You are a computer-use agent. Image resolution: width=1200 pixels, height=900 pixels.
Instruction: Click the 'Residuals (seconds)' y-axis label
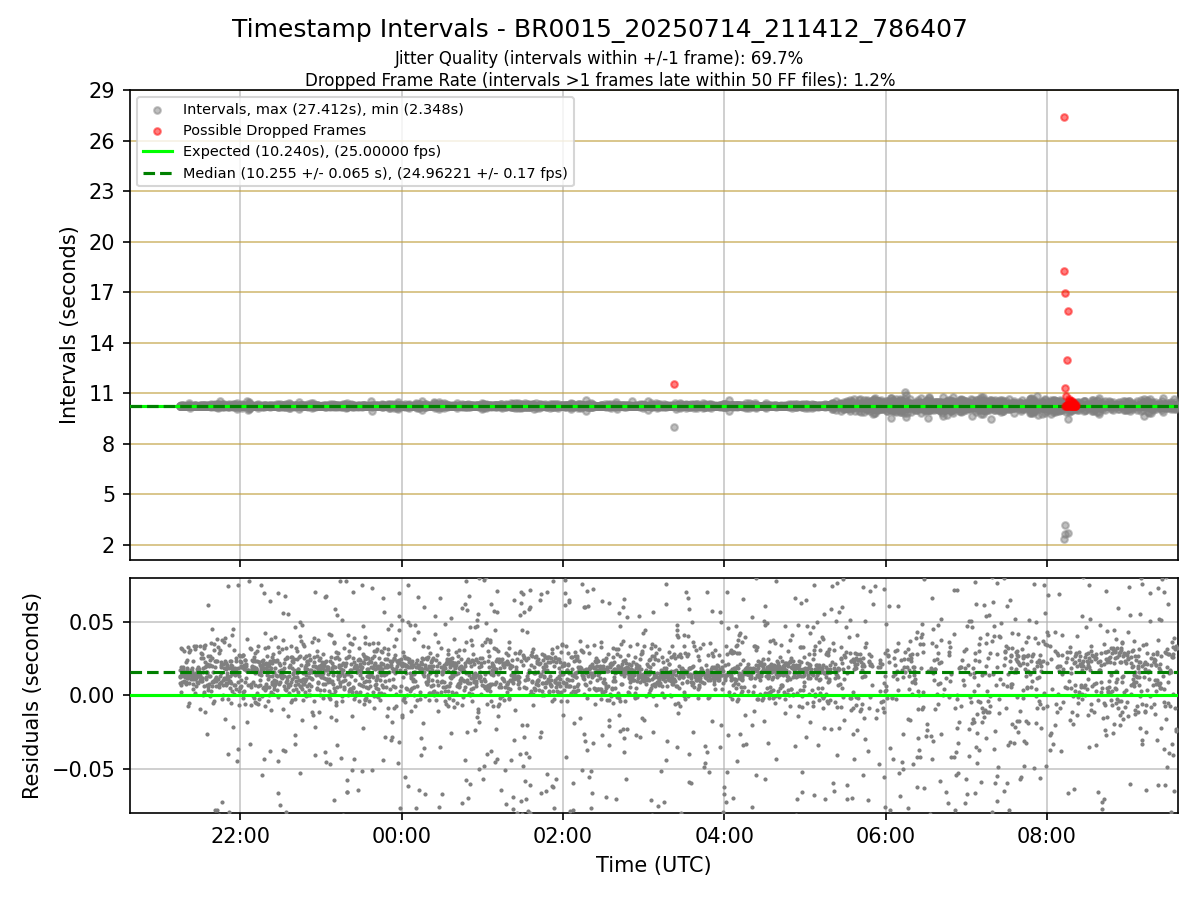point(32,695)
